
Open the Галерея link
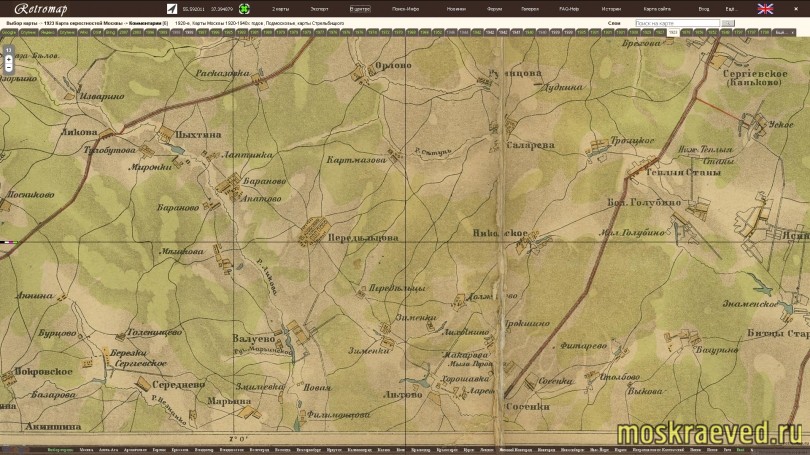coord(530,9)
